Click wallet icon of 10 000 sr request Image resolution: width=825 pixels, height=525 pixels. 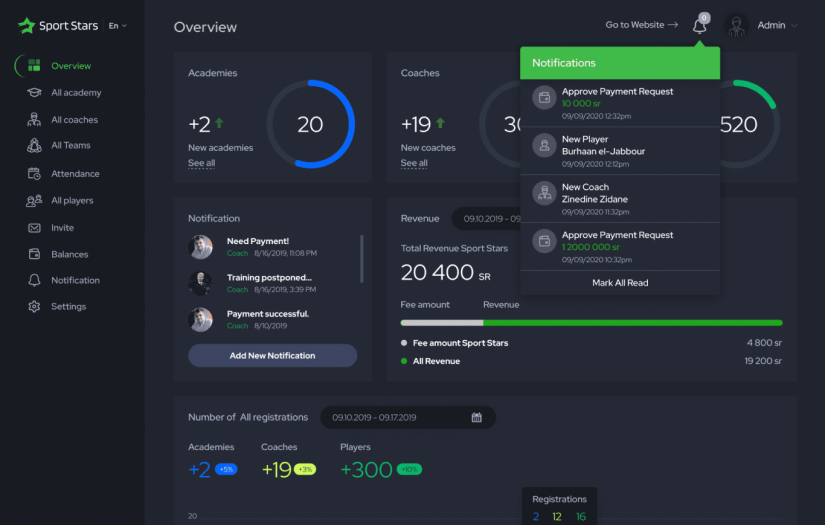click(x=545, y=98)
